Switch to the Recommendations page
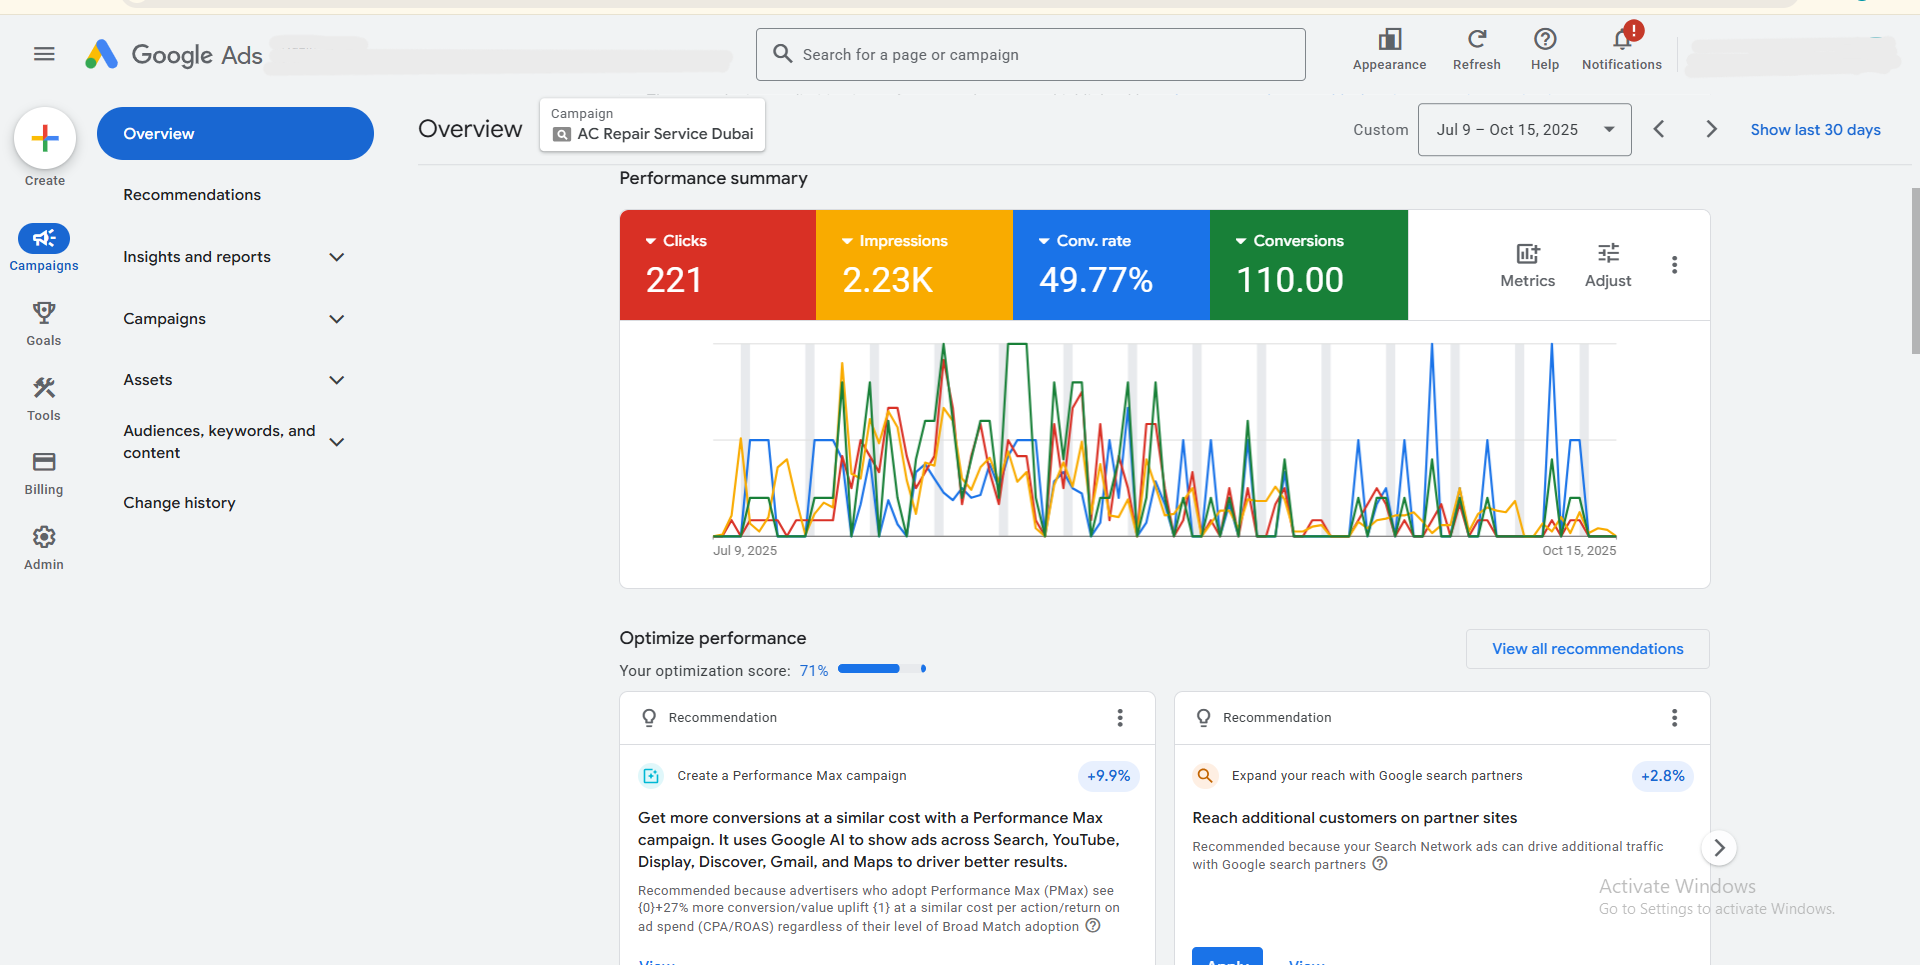This screenshot has width=1920, height=965. coord(192,194)
